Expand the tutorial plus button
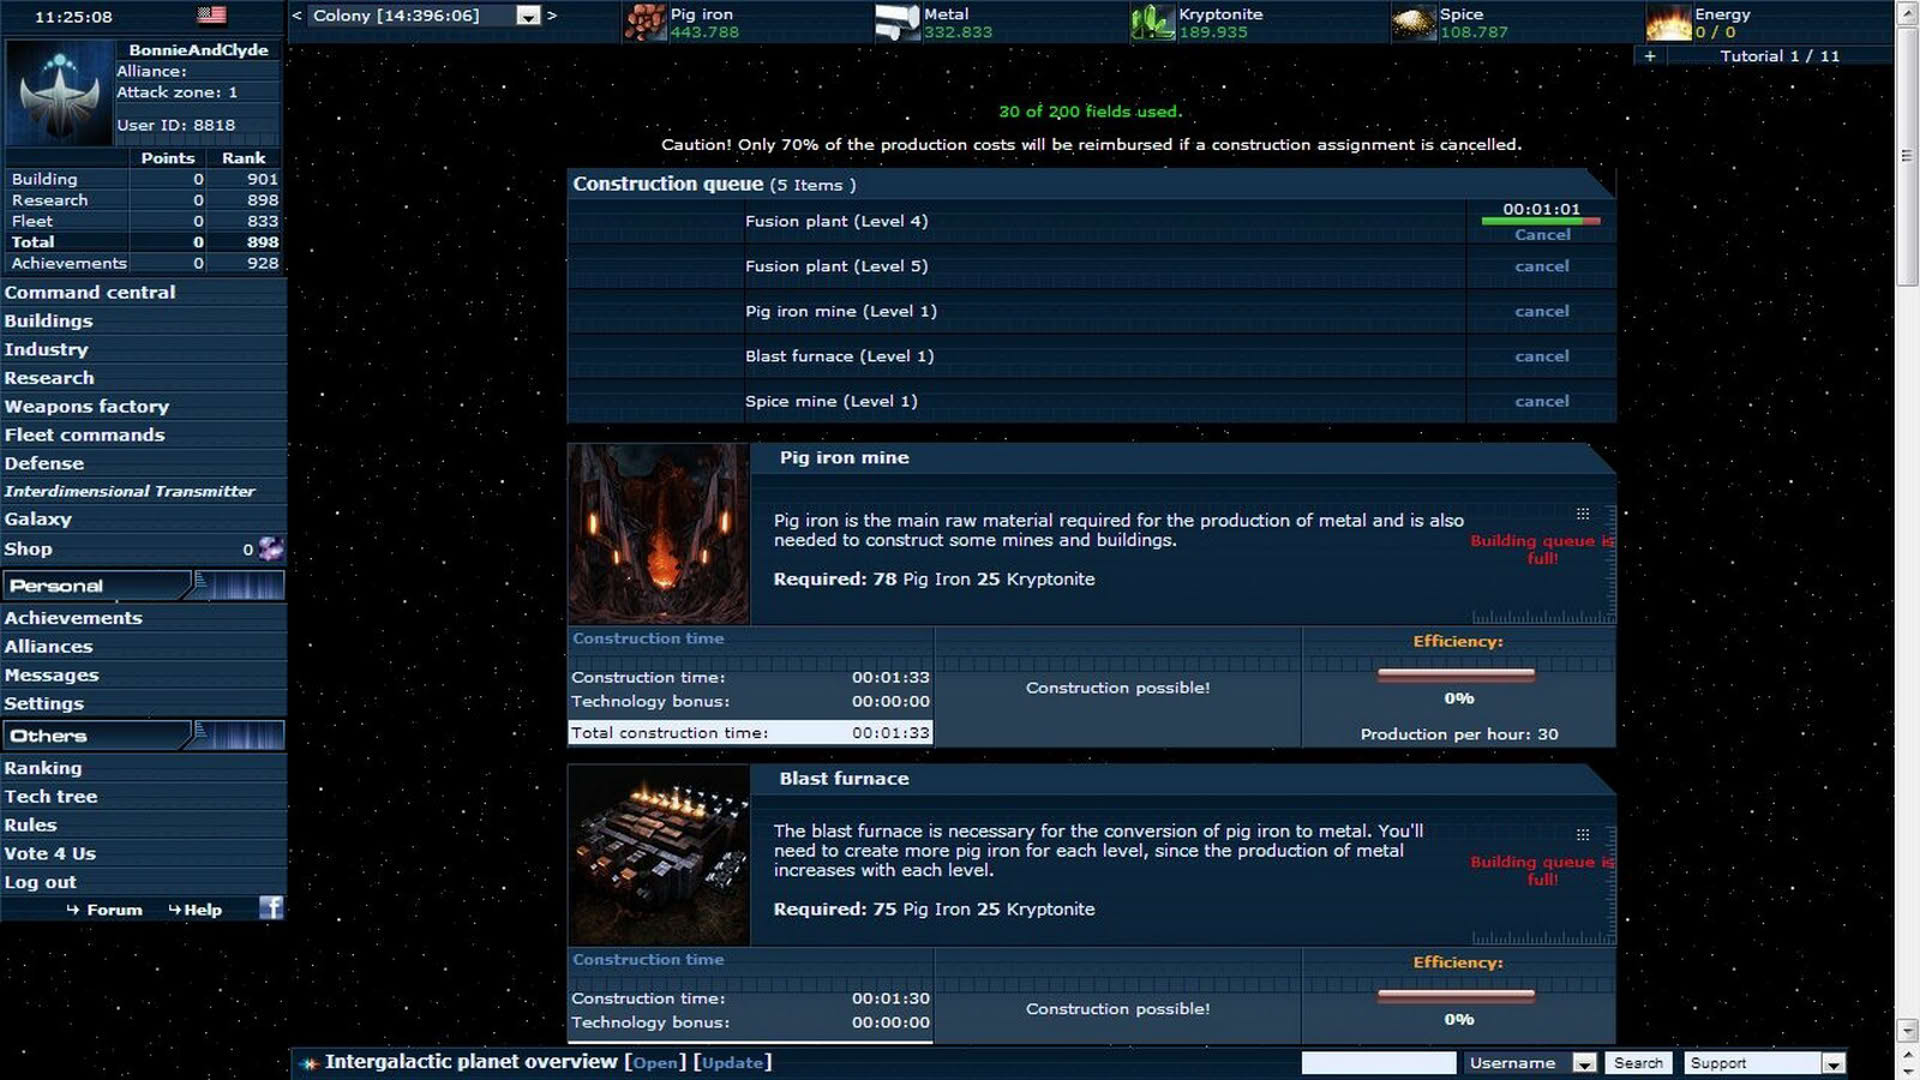The image size is (1920, 1080). (1650, 56)
